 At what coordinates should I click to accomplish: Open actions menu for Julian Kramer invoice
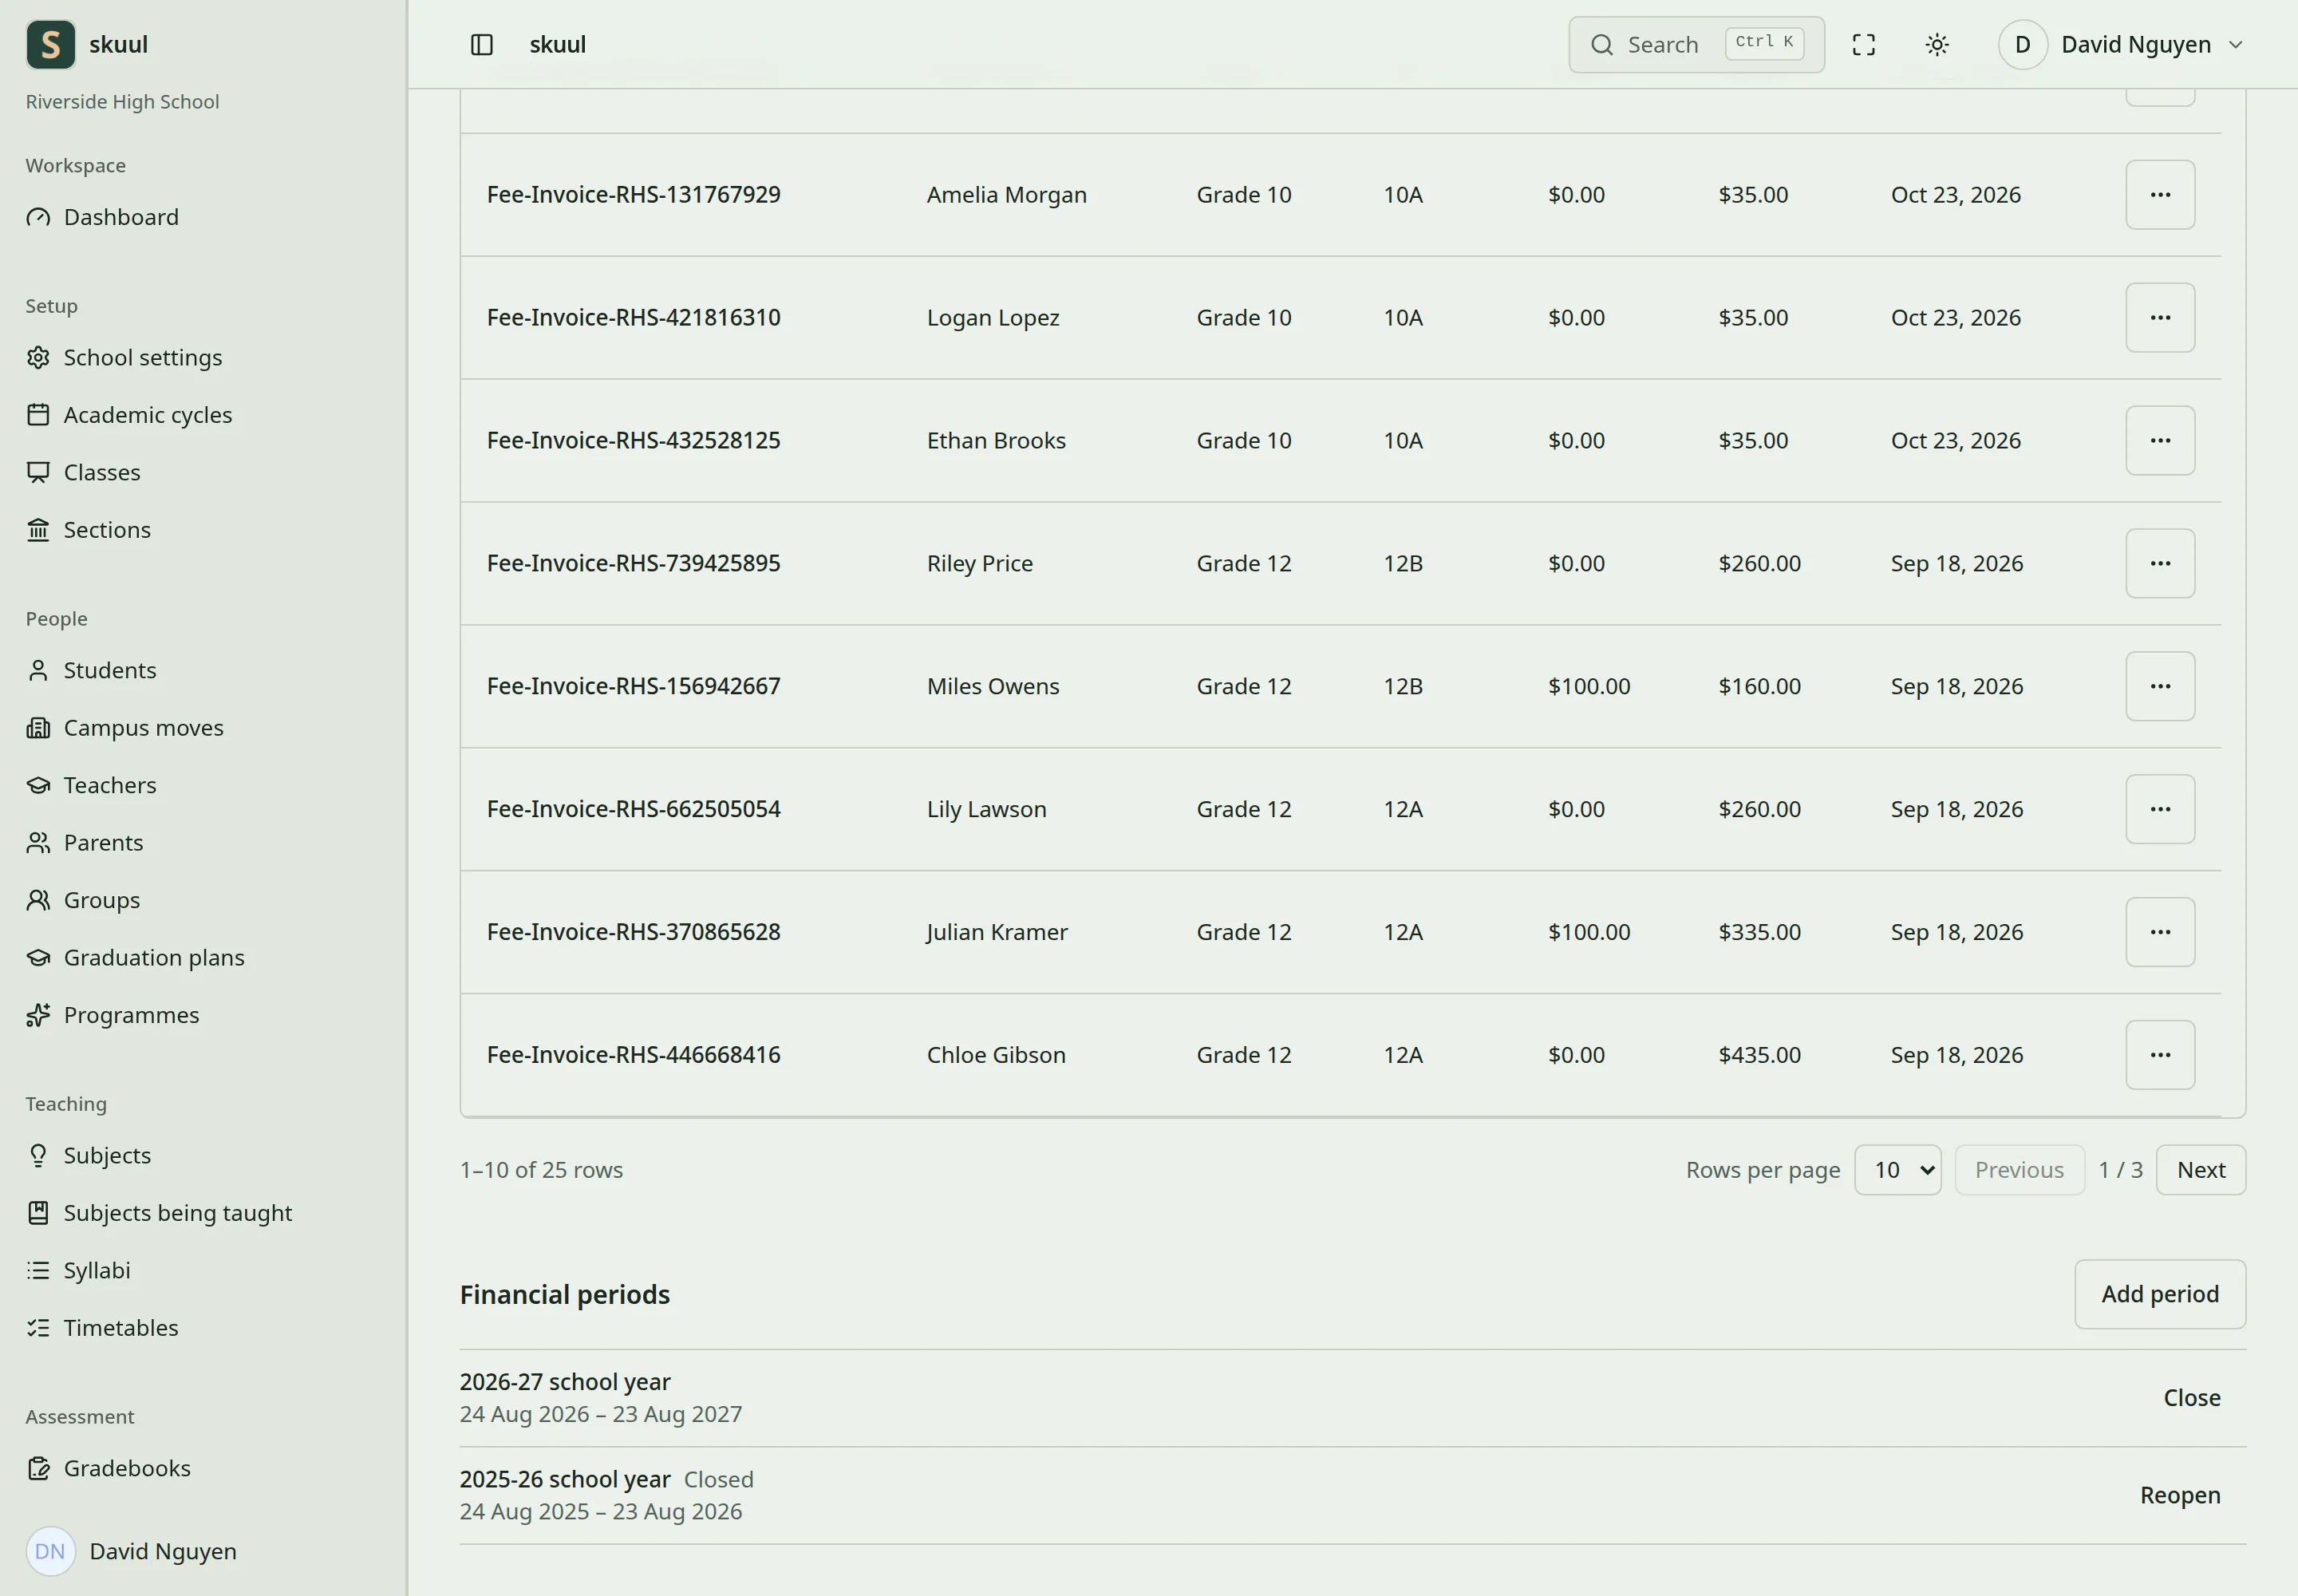pyautogui.click(x=2160, y=933)
